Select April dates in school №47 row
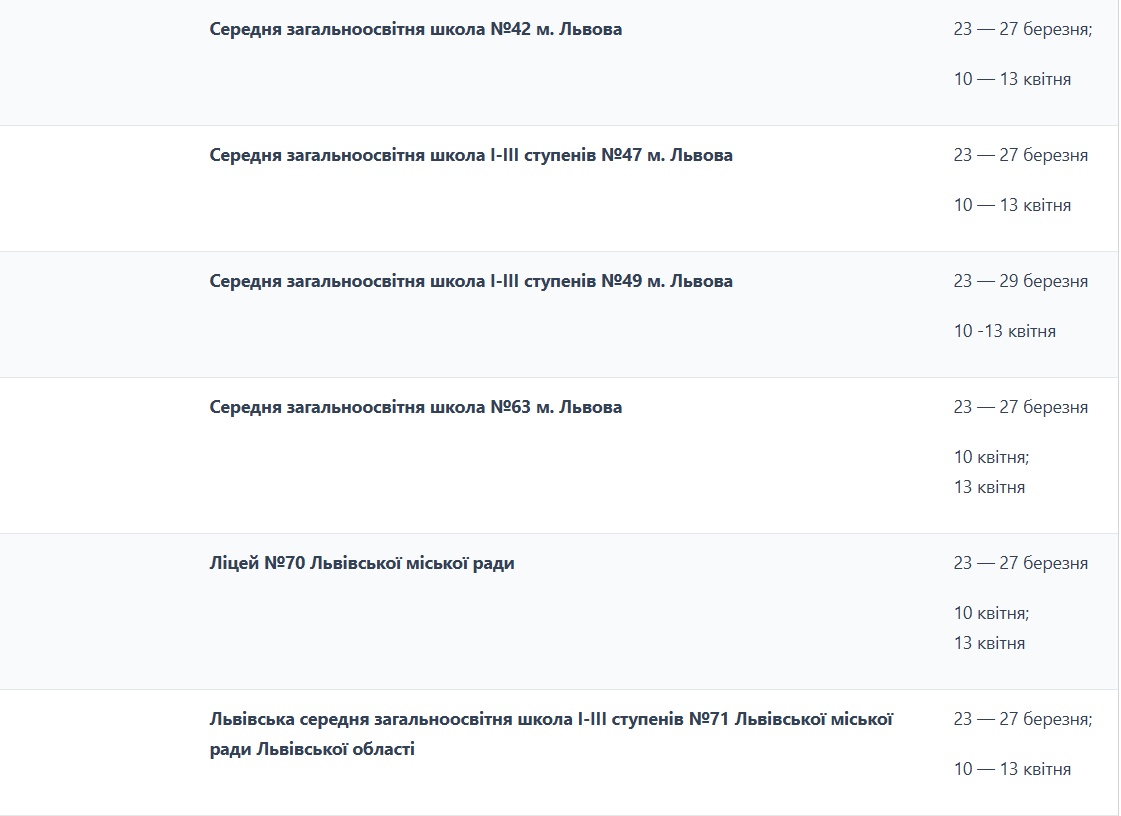Screen dimensions: 1121x816 [1012, 205]
